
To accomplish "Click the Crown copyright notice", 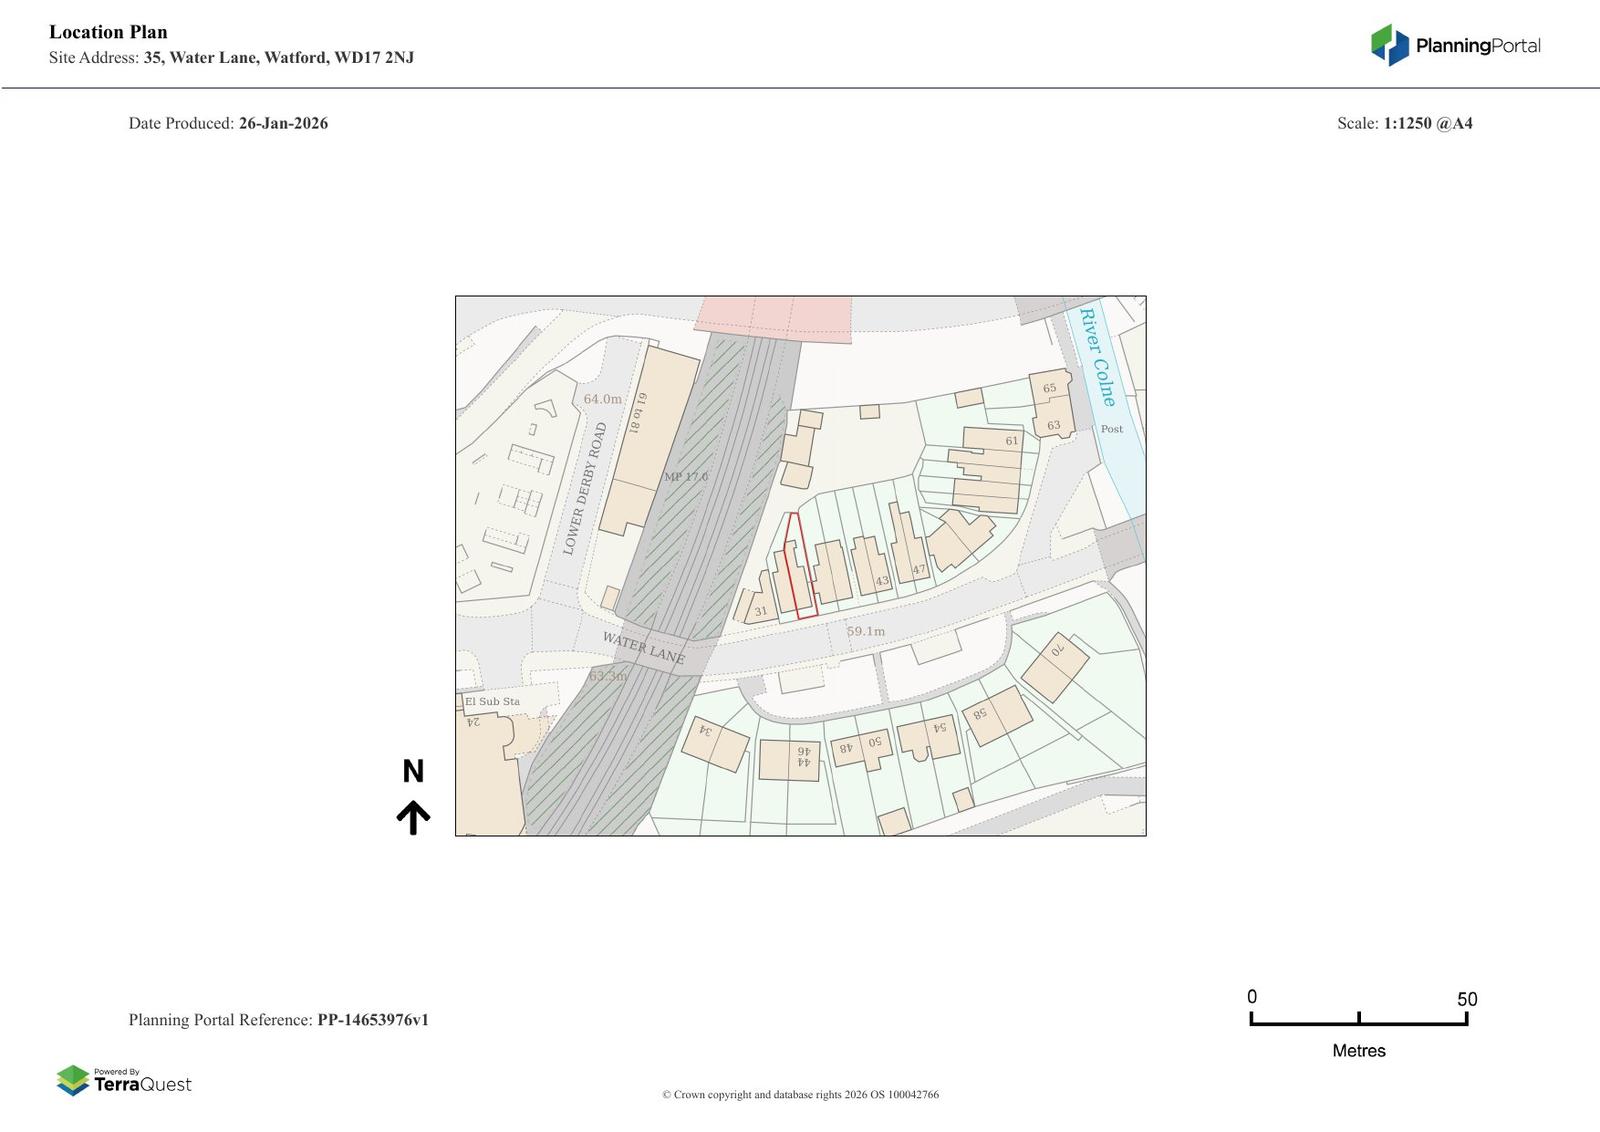I will pos(800,1094).
